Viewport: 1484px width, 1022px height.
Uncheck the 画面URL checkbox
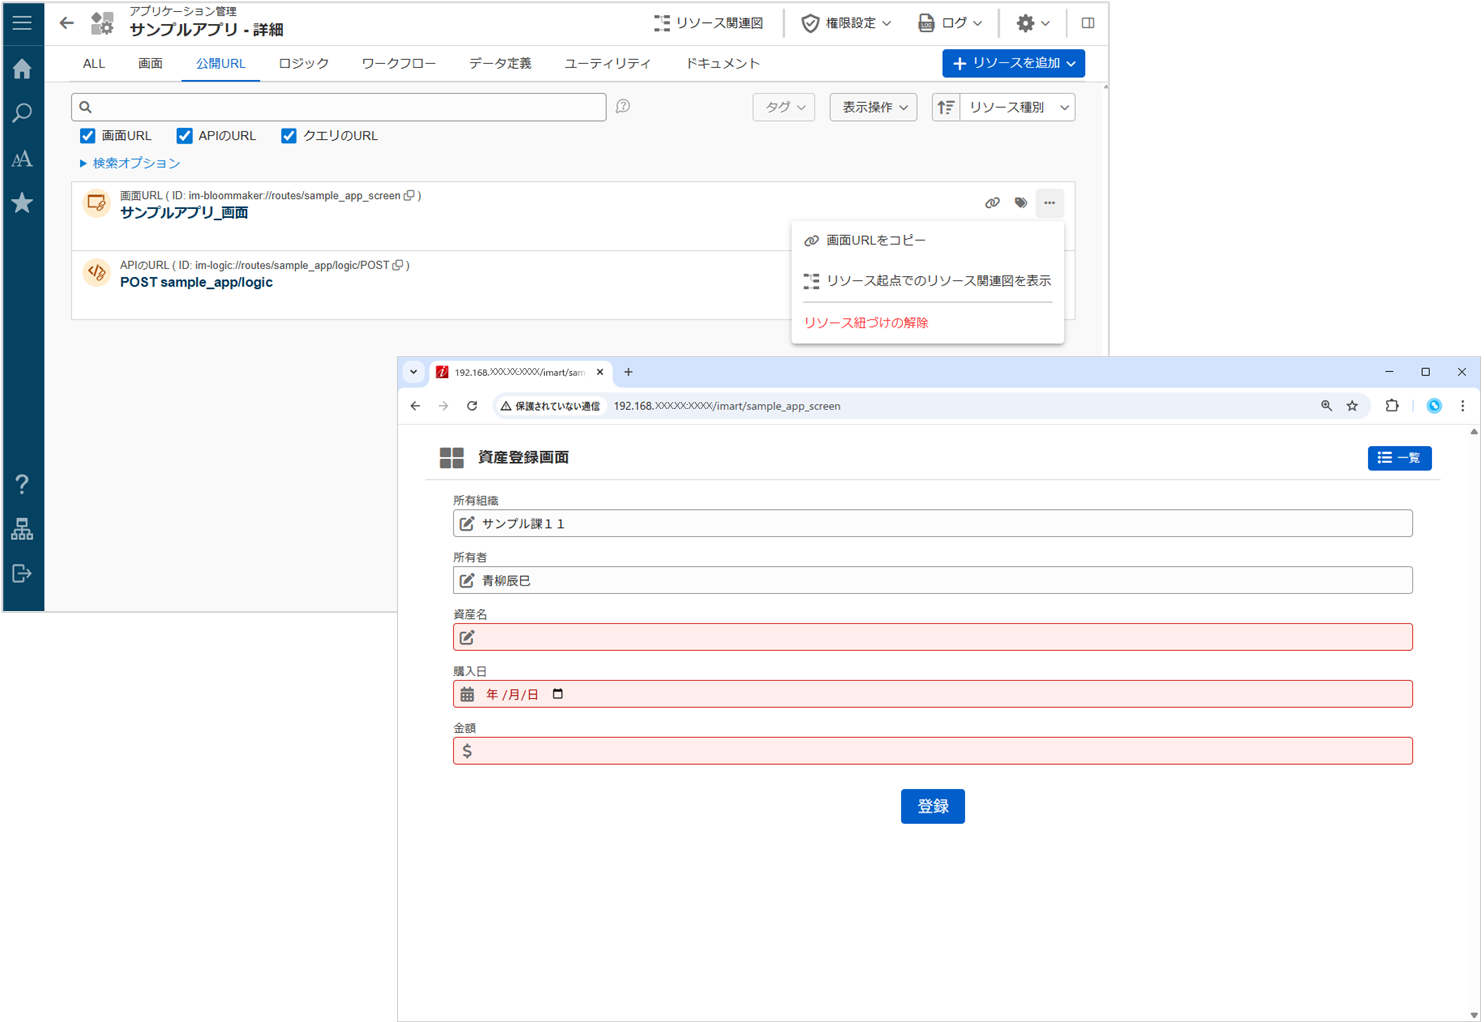[x=88, y=136]
